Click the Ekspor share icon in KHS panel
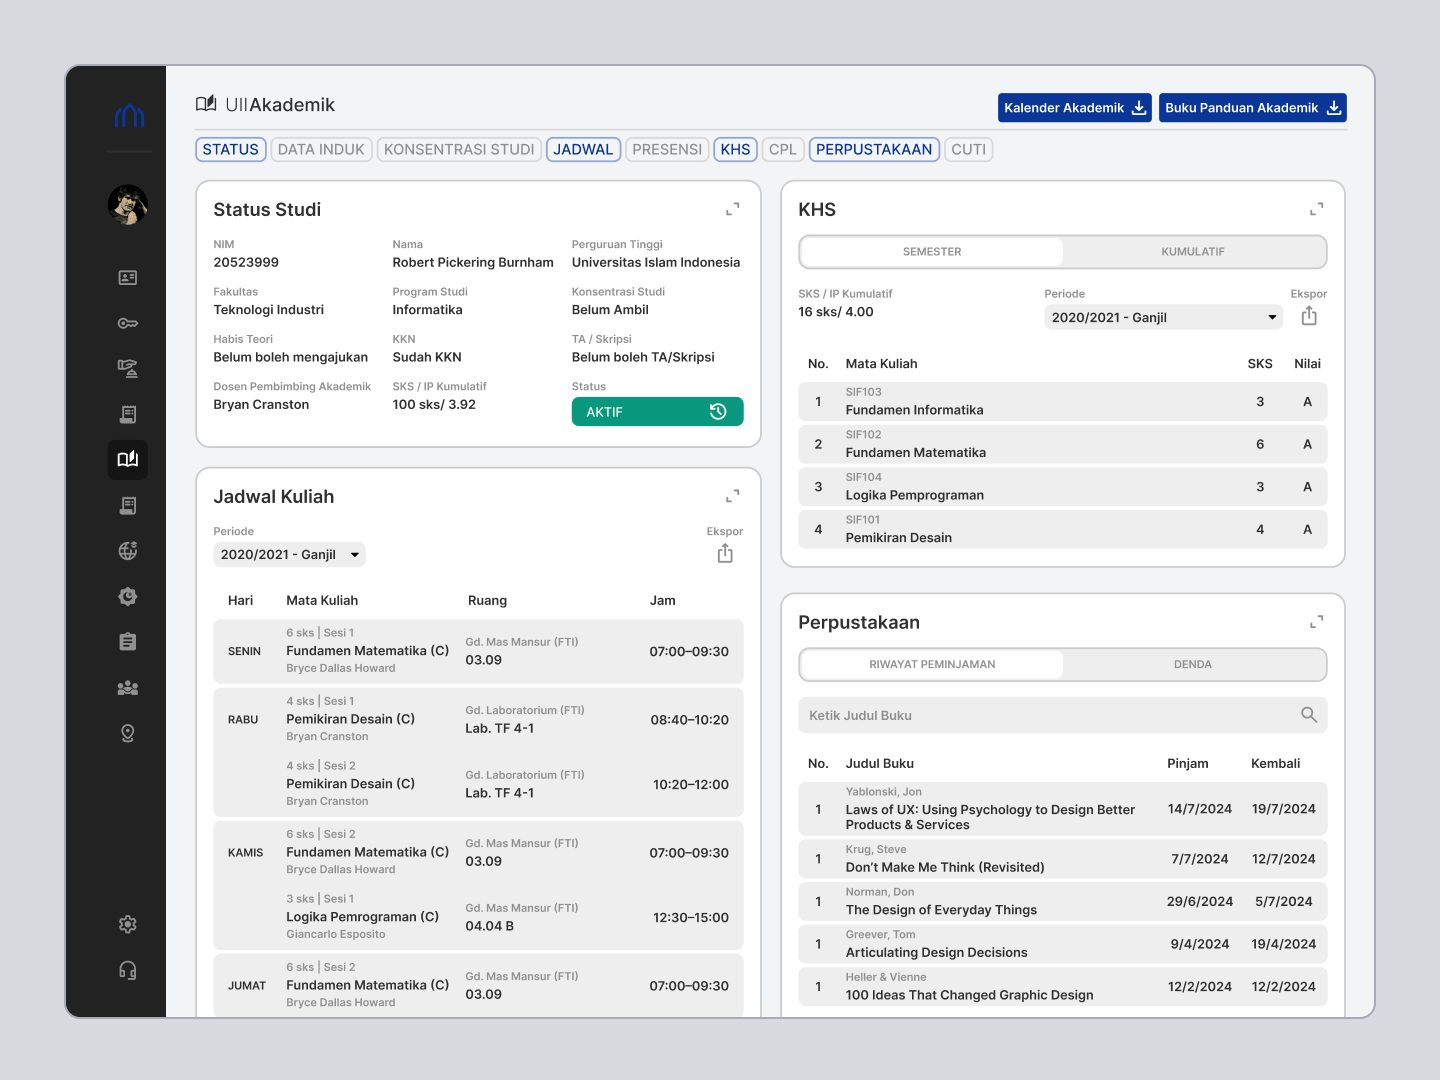The image size is (1440, 1080). [1309, 315]
